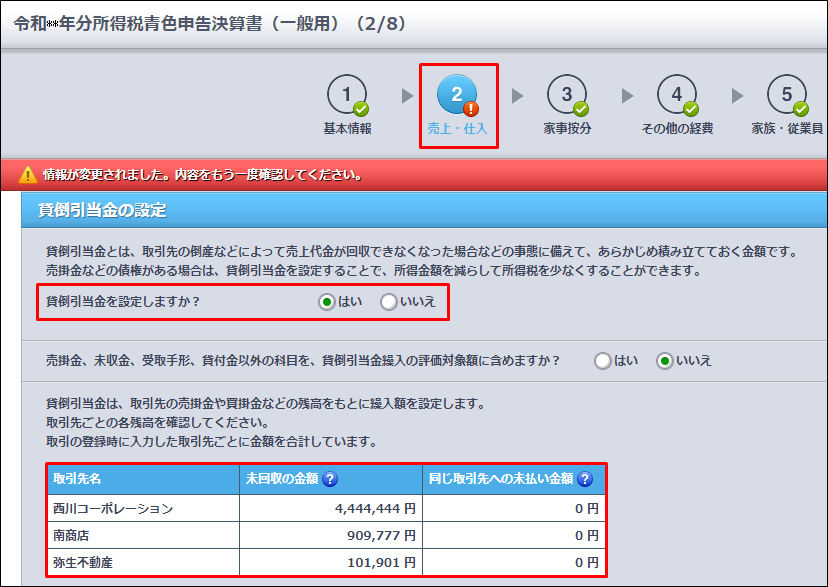
Task: Choose はい for 評価対象額に含めますか
Action: 603,361
